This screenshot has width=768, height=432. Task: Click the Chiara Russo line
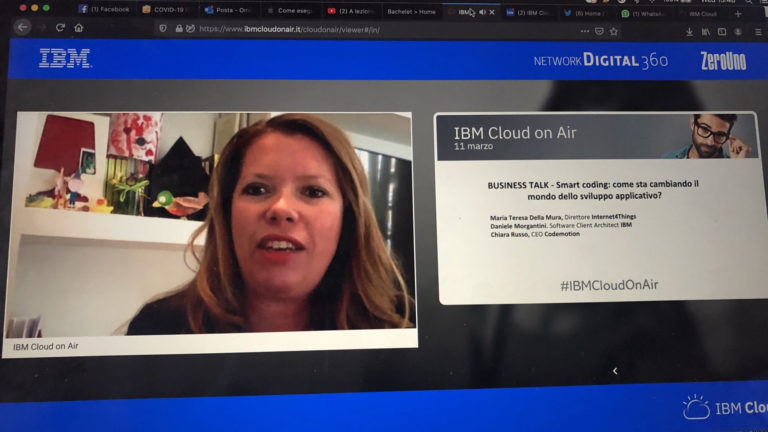pos(535,234)
